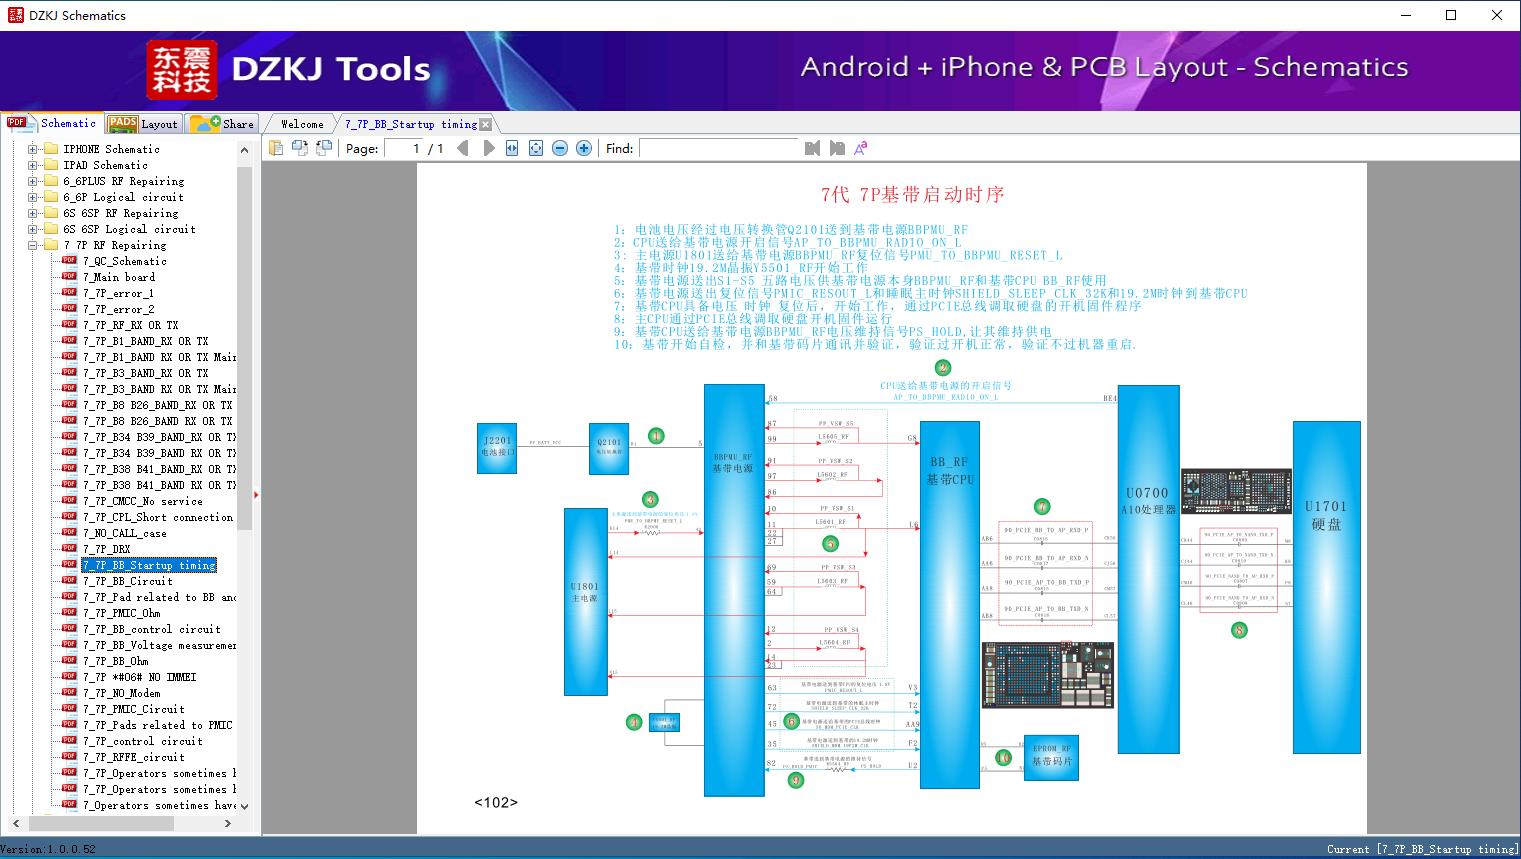Click the third pages icon in the viewer toolbar
This screenshot has height=859, width=1521.
pos(324,148)
